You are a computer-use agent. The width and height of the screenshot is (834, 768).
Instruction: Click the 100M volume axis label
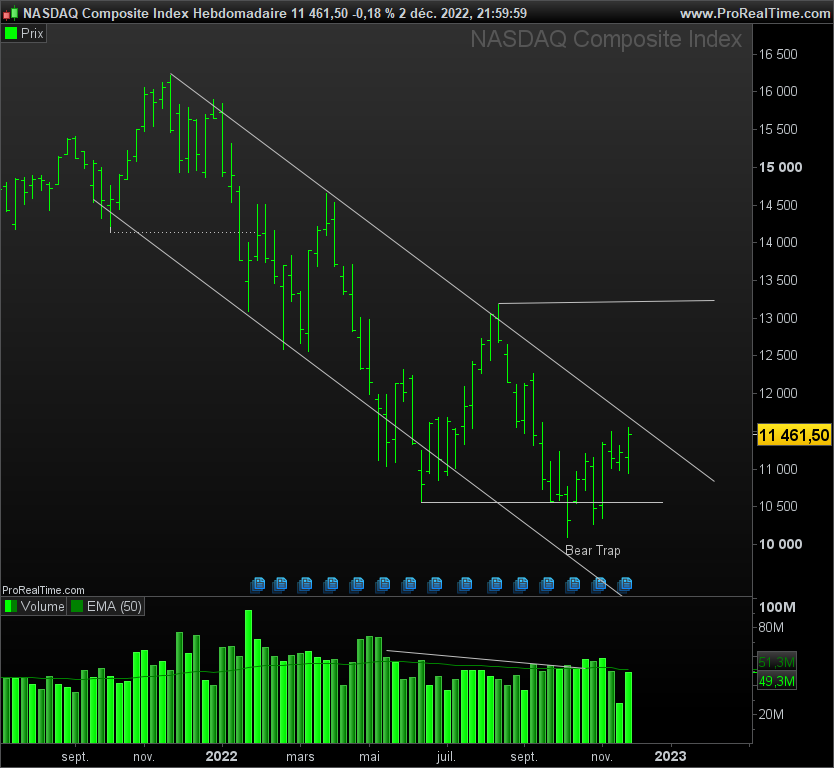pyautogui.click(x=777, y=607)
